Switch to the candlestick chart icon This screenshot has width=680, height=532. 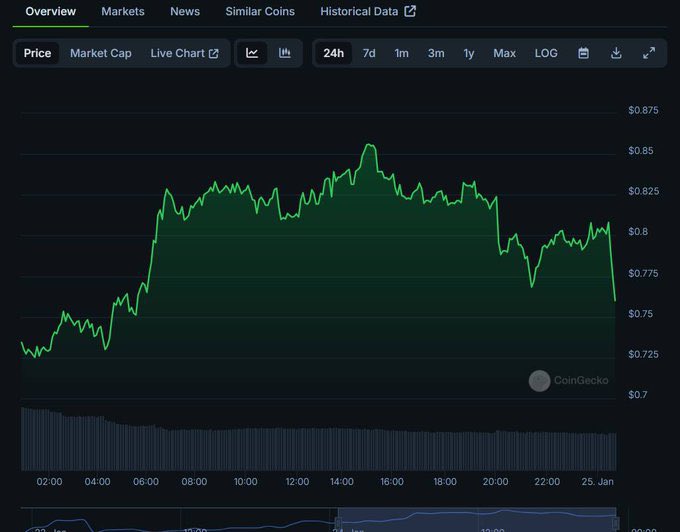[284, 53]
